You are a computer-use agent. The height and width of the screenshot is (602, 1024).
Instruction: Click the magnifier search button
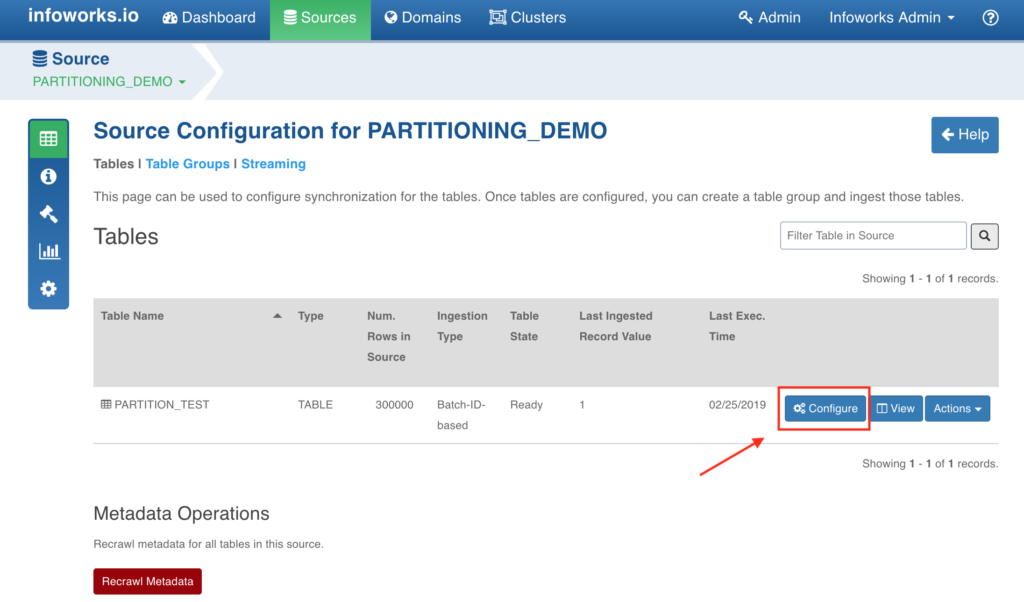point(984,236)
